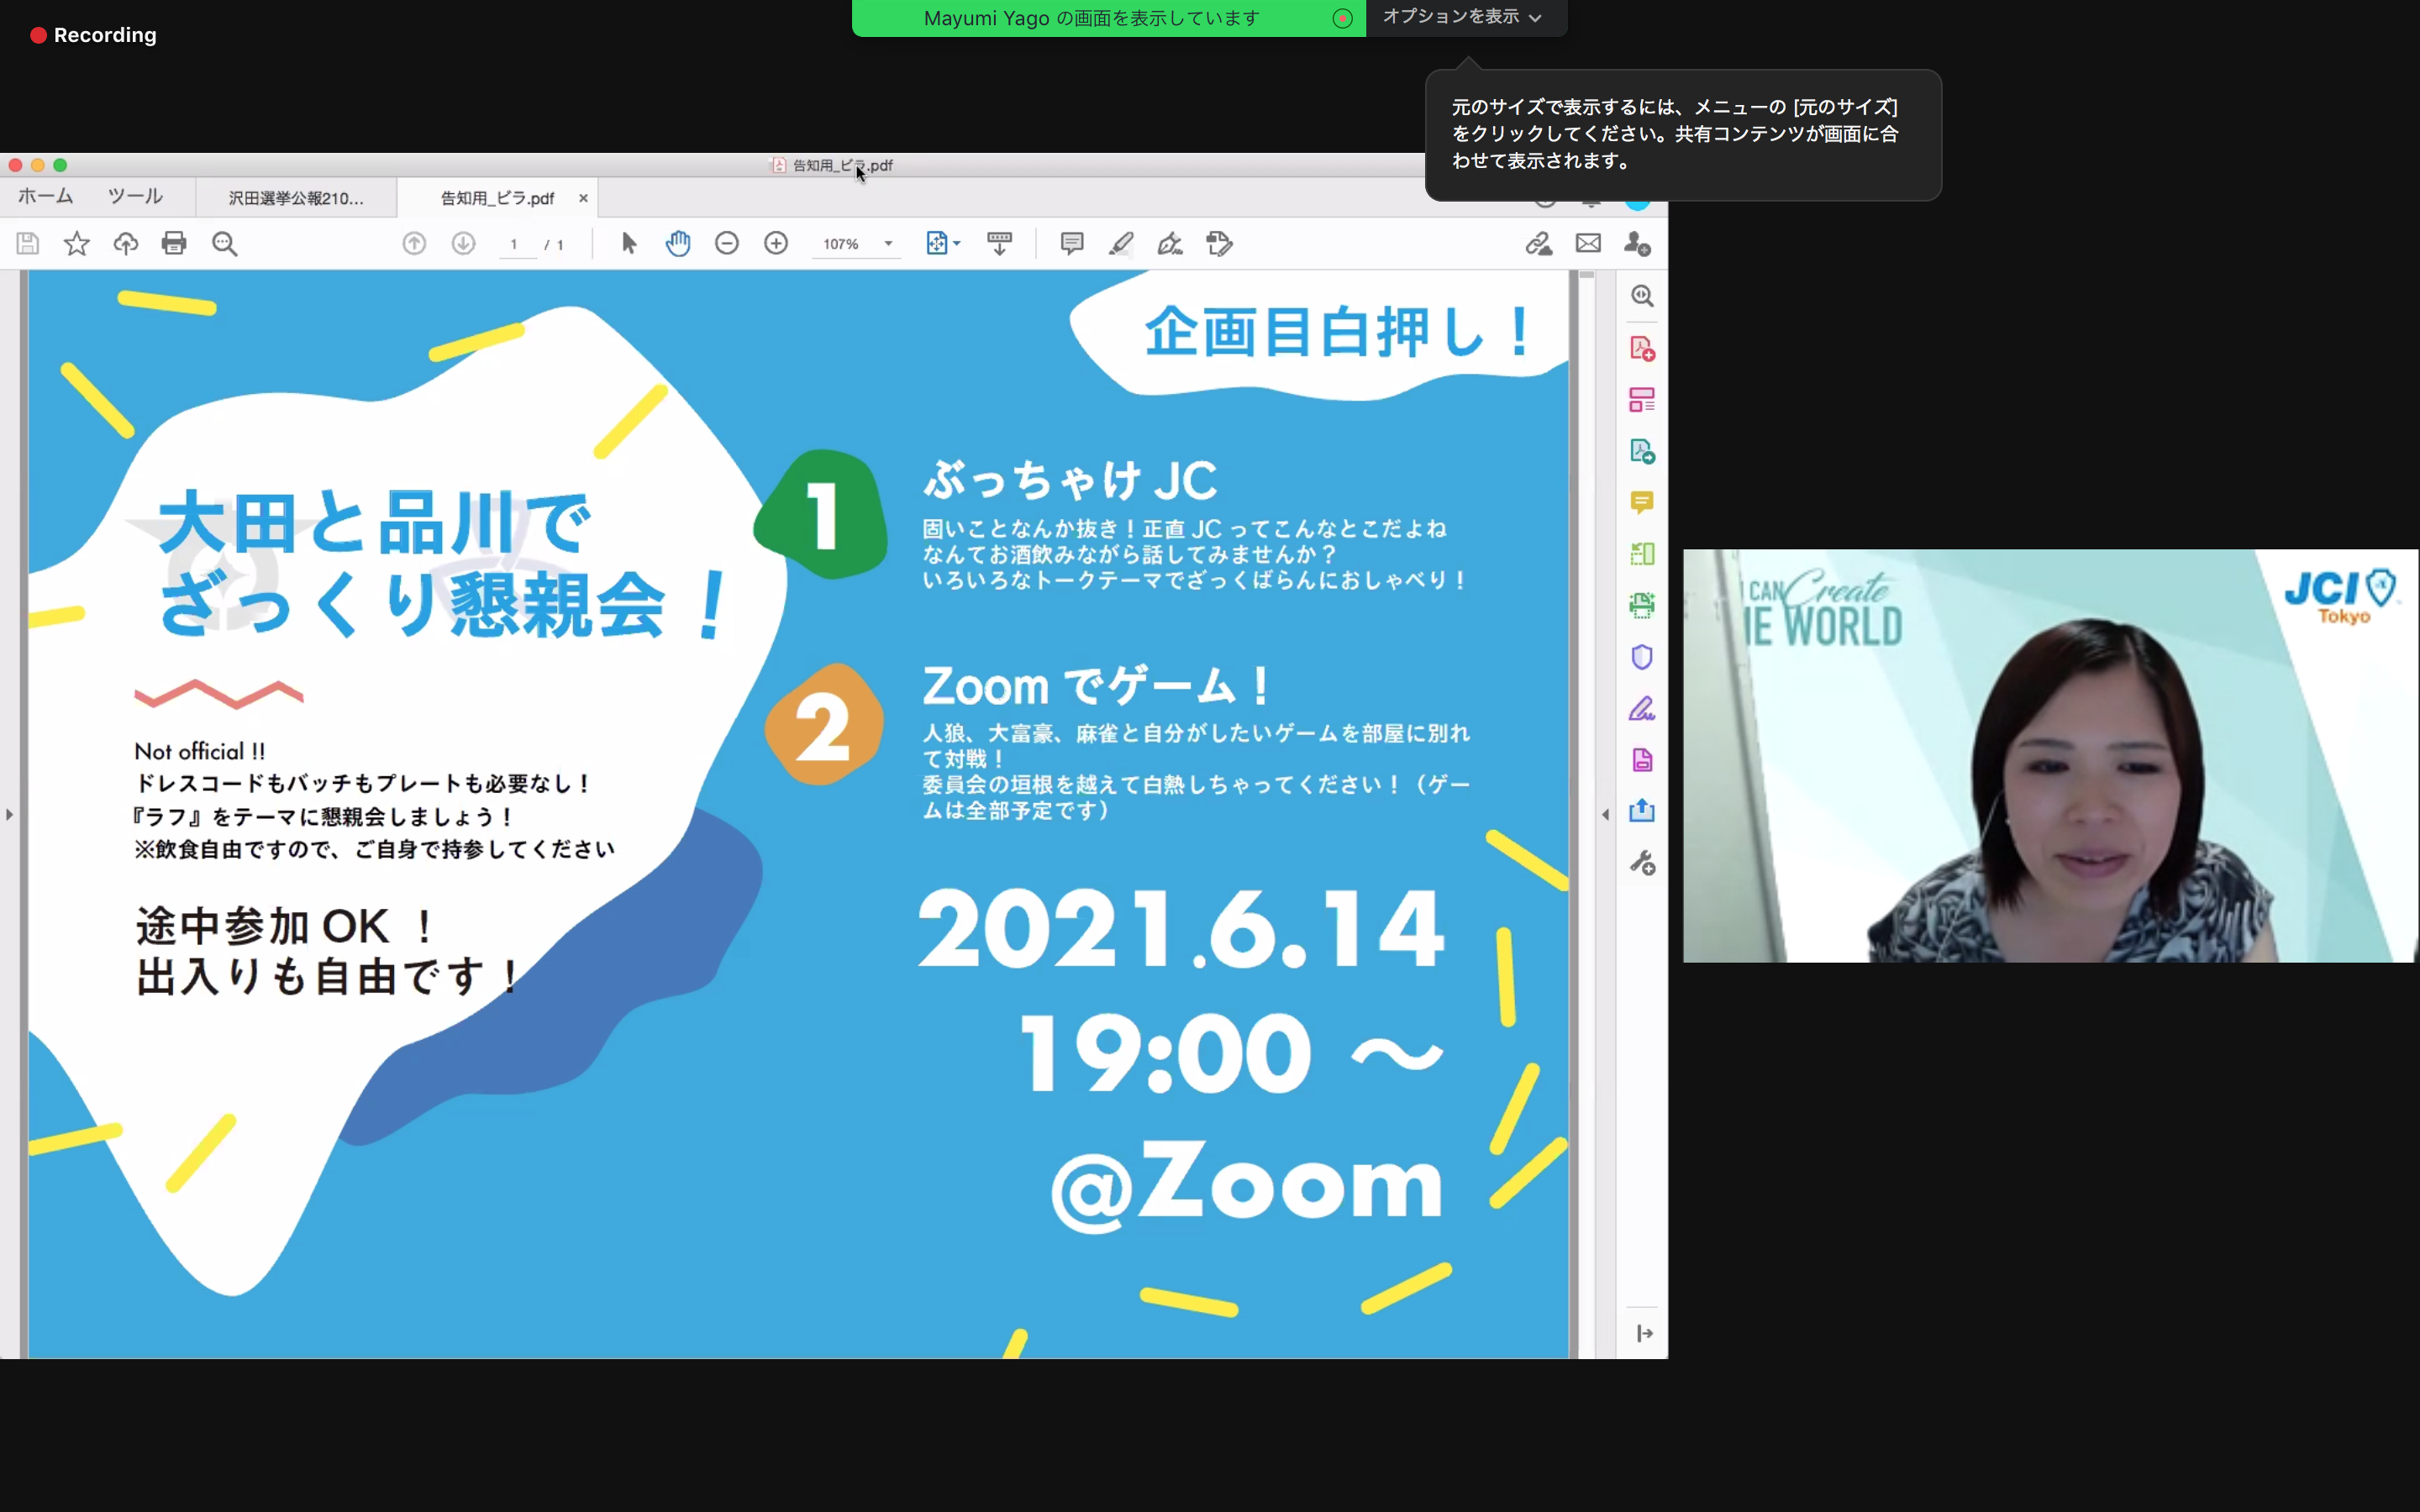The width and height of the screenshot is (2420, 1512).
Task: Expand the left navigation pane arrow
Action: click(x=10, y=814)
